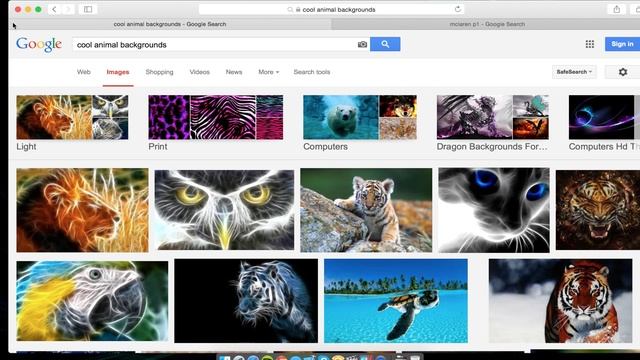Click the blue magnifier search button
The height and width of the screenshot is (360, 640).
[385, 44]
